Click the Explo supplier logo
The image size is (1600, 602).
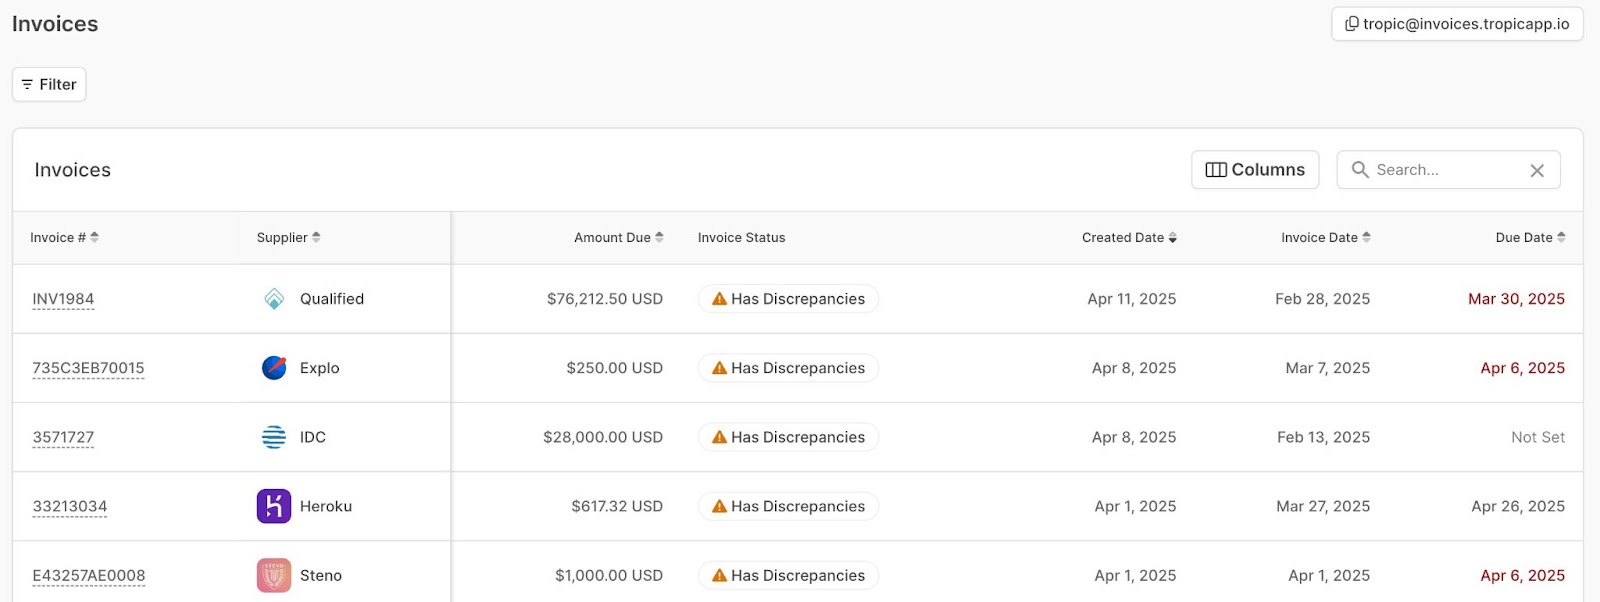(x=274, y=368)
